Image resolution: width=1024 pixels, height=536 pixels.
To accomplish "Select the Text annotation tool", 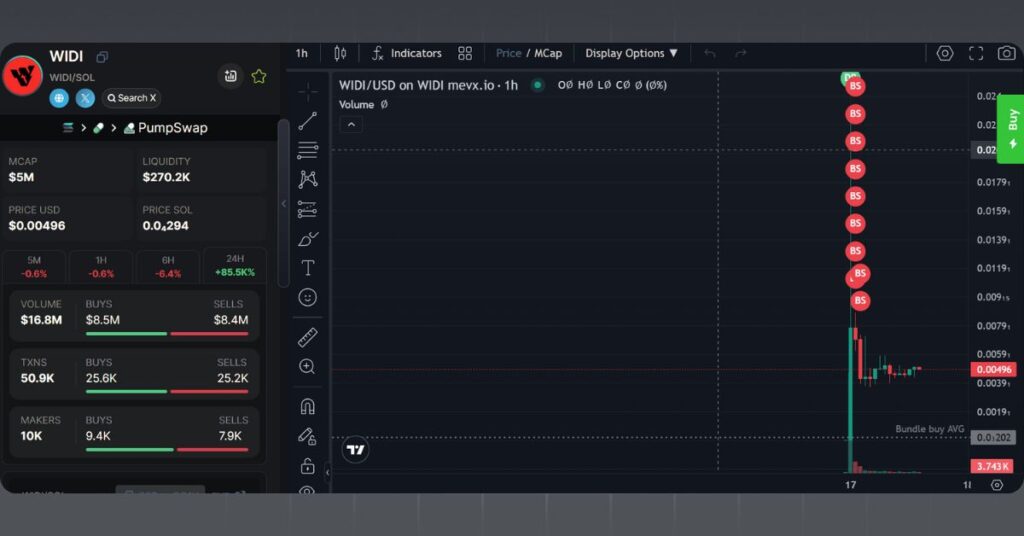I will coord(308,268).
